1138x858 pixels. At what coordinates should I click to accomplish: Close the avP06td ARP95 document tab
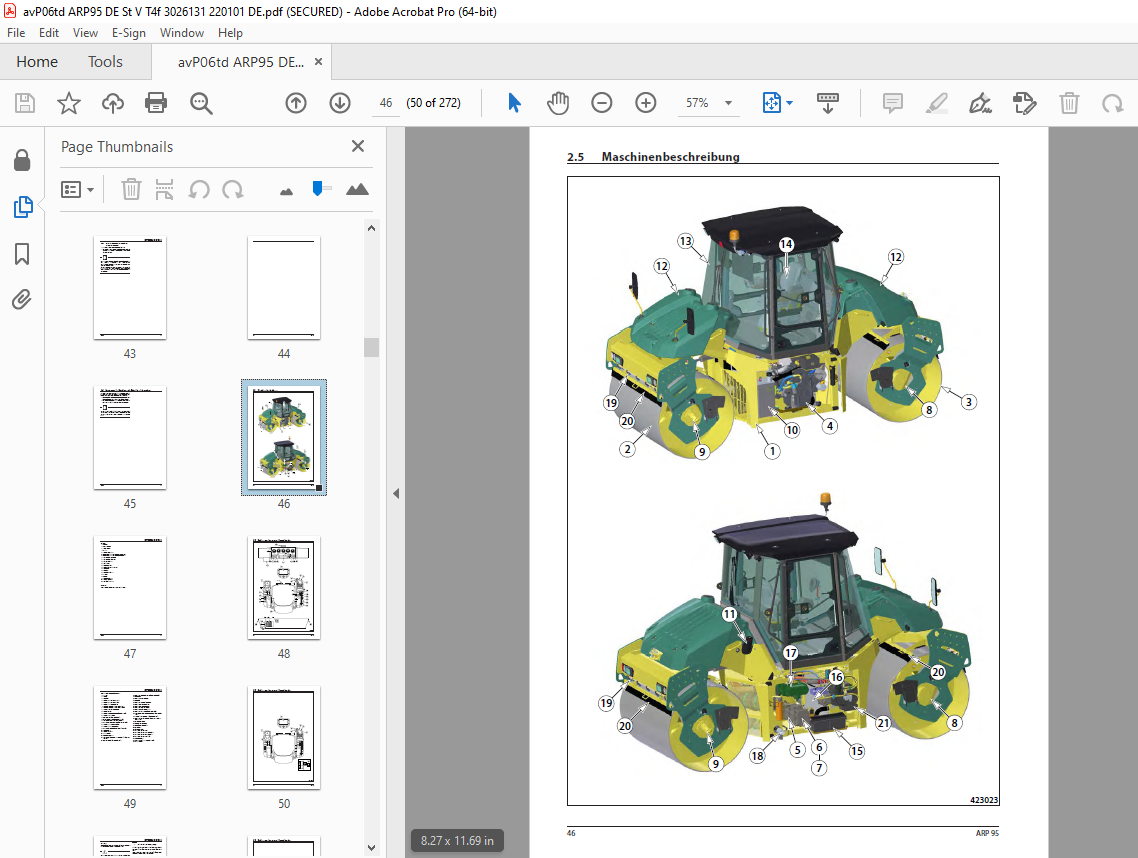[x=318, y=62]
